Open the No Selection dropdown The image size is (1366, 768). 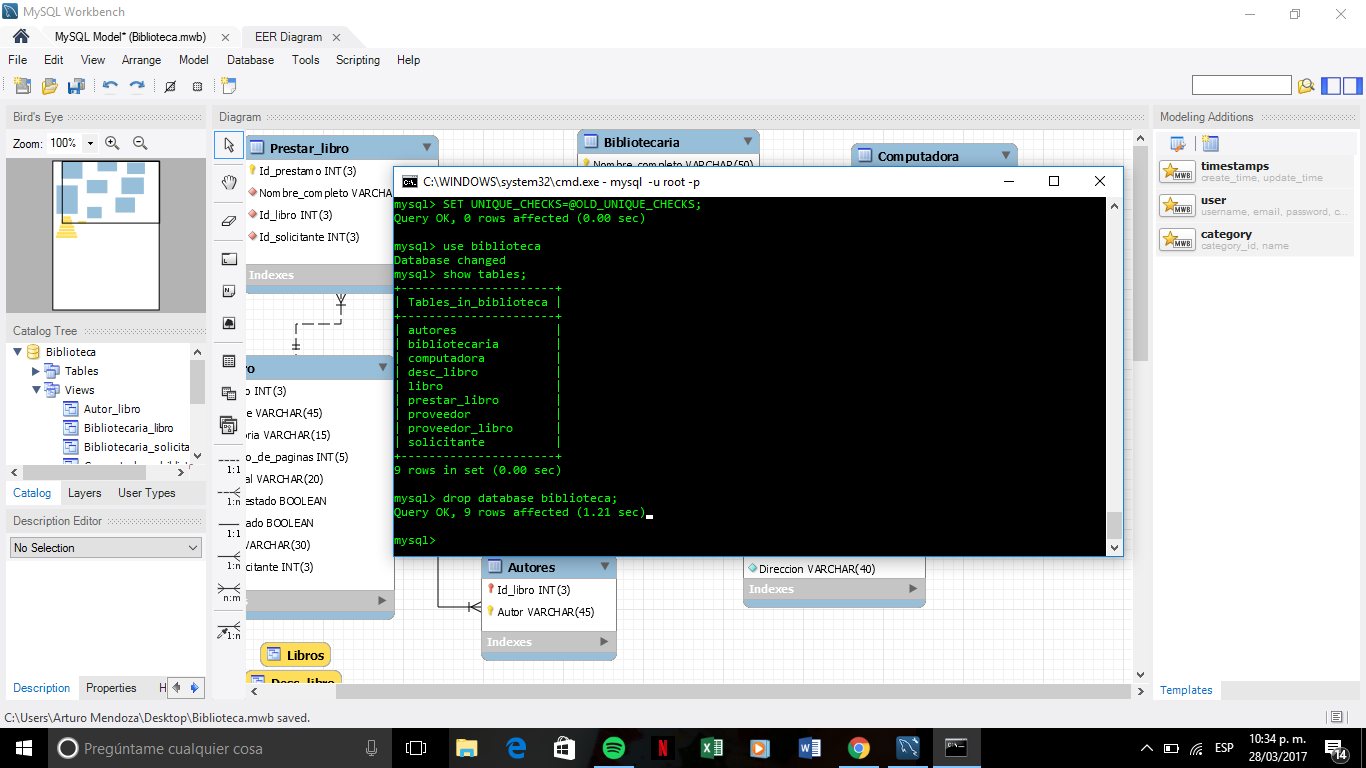coord(106,548)
